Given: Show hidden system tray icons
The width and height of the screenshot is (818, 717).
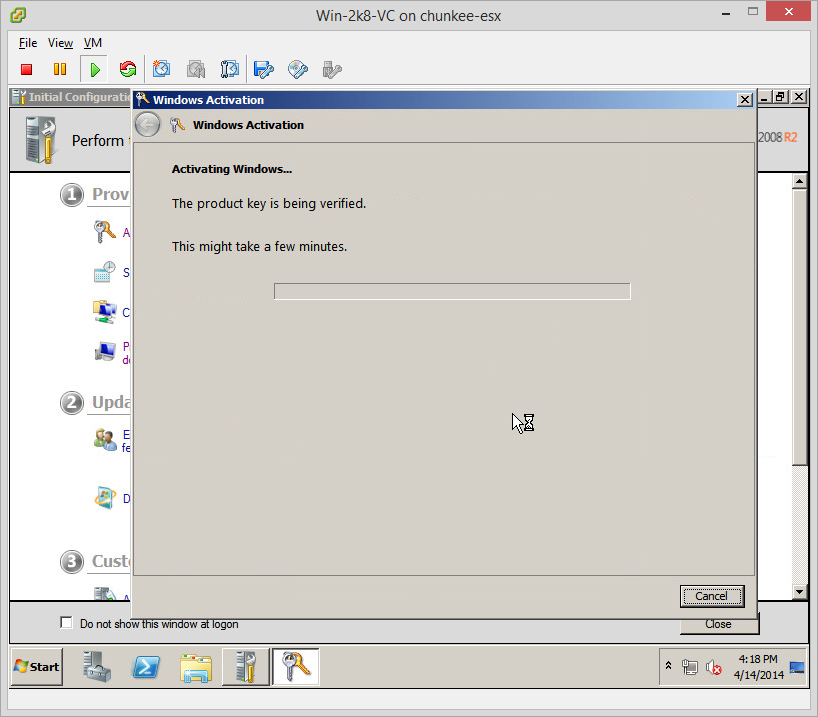Looking at the screenshot, I should coord(669,666).
